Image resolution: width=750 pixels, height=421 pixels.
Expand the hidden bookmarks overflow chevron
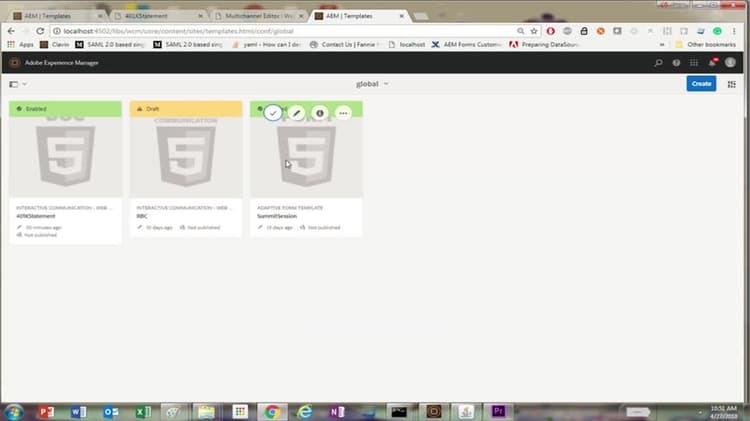click(662, 44)
